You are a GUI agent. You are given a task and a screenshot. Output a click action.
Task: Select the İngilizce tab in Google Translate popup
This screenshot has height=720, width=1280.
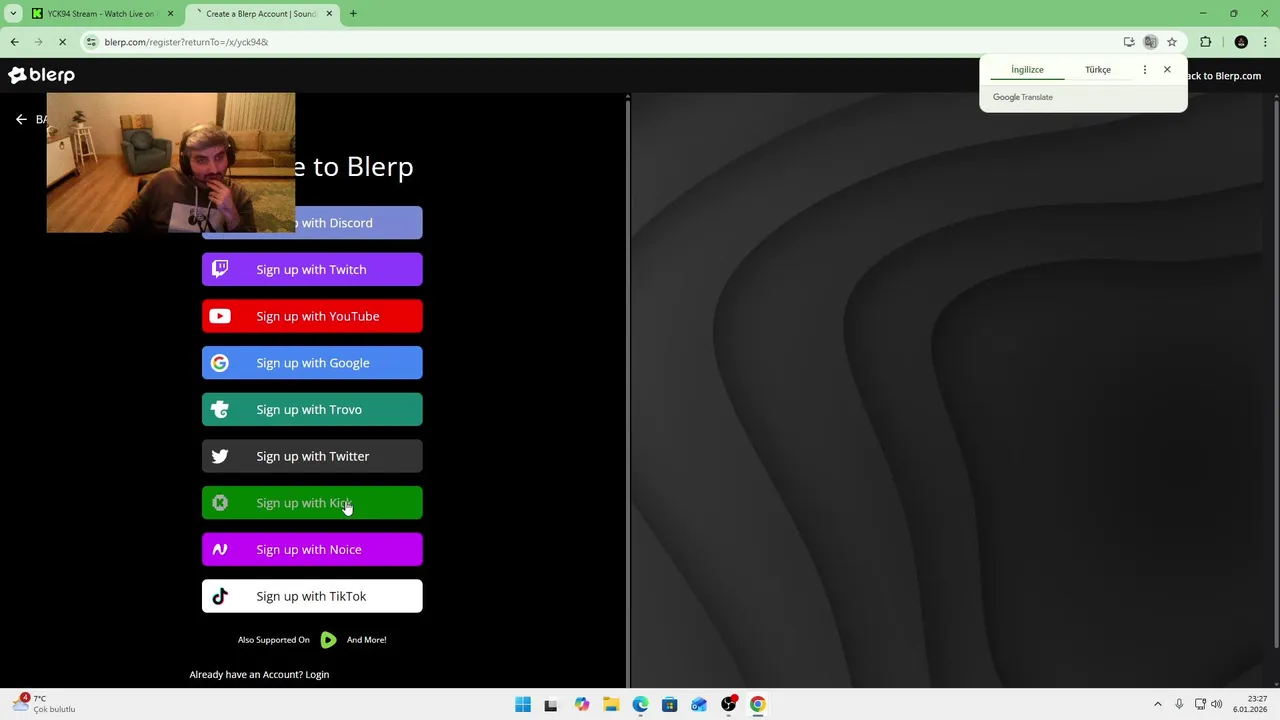point(1027,70)
